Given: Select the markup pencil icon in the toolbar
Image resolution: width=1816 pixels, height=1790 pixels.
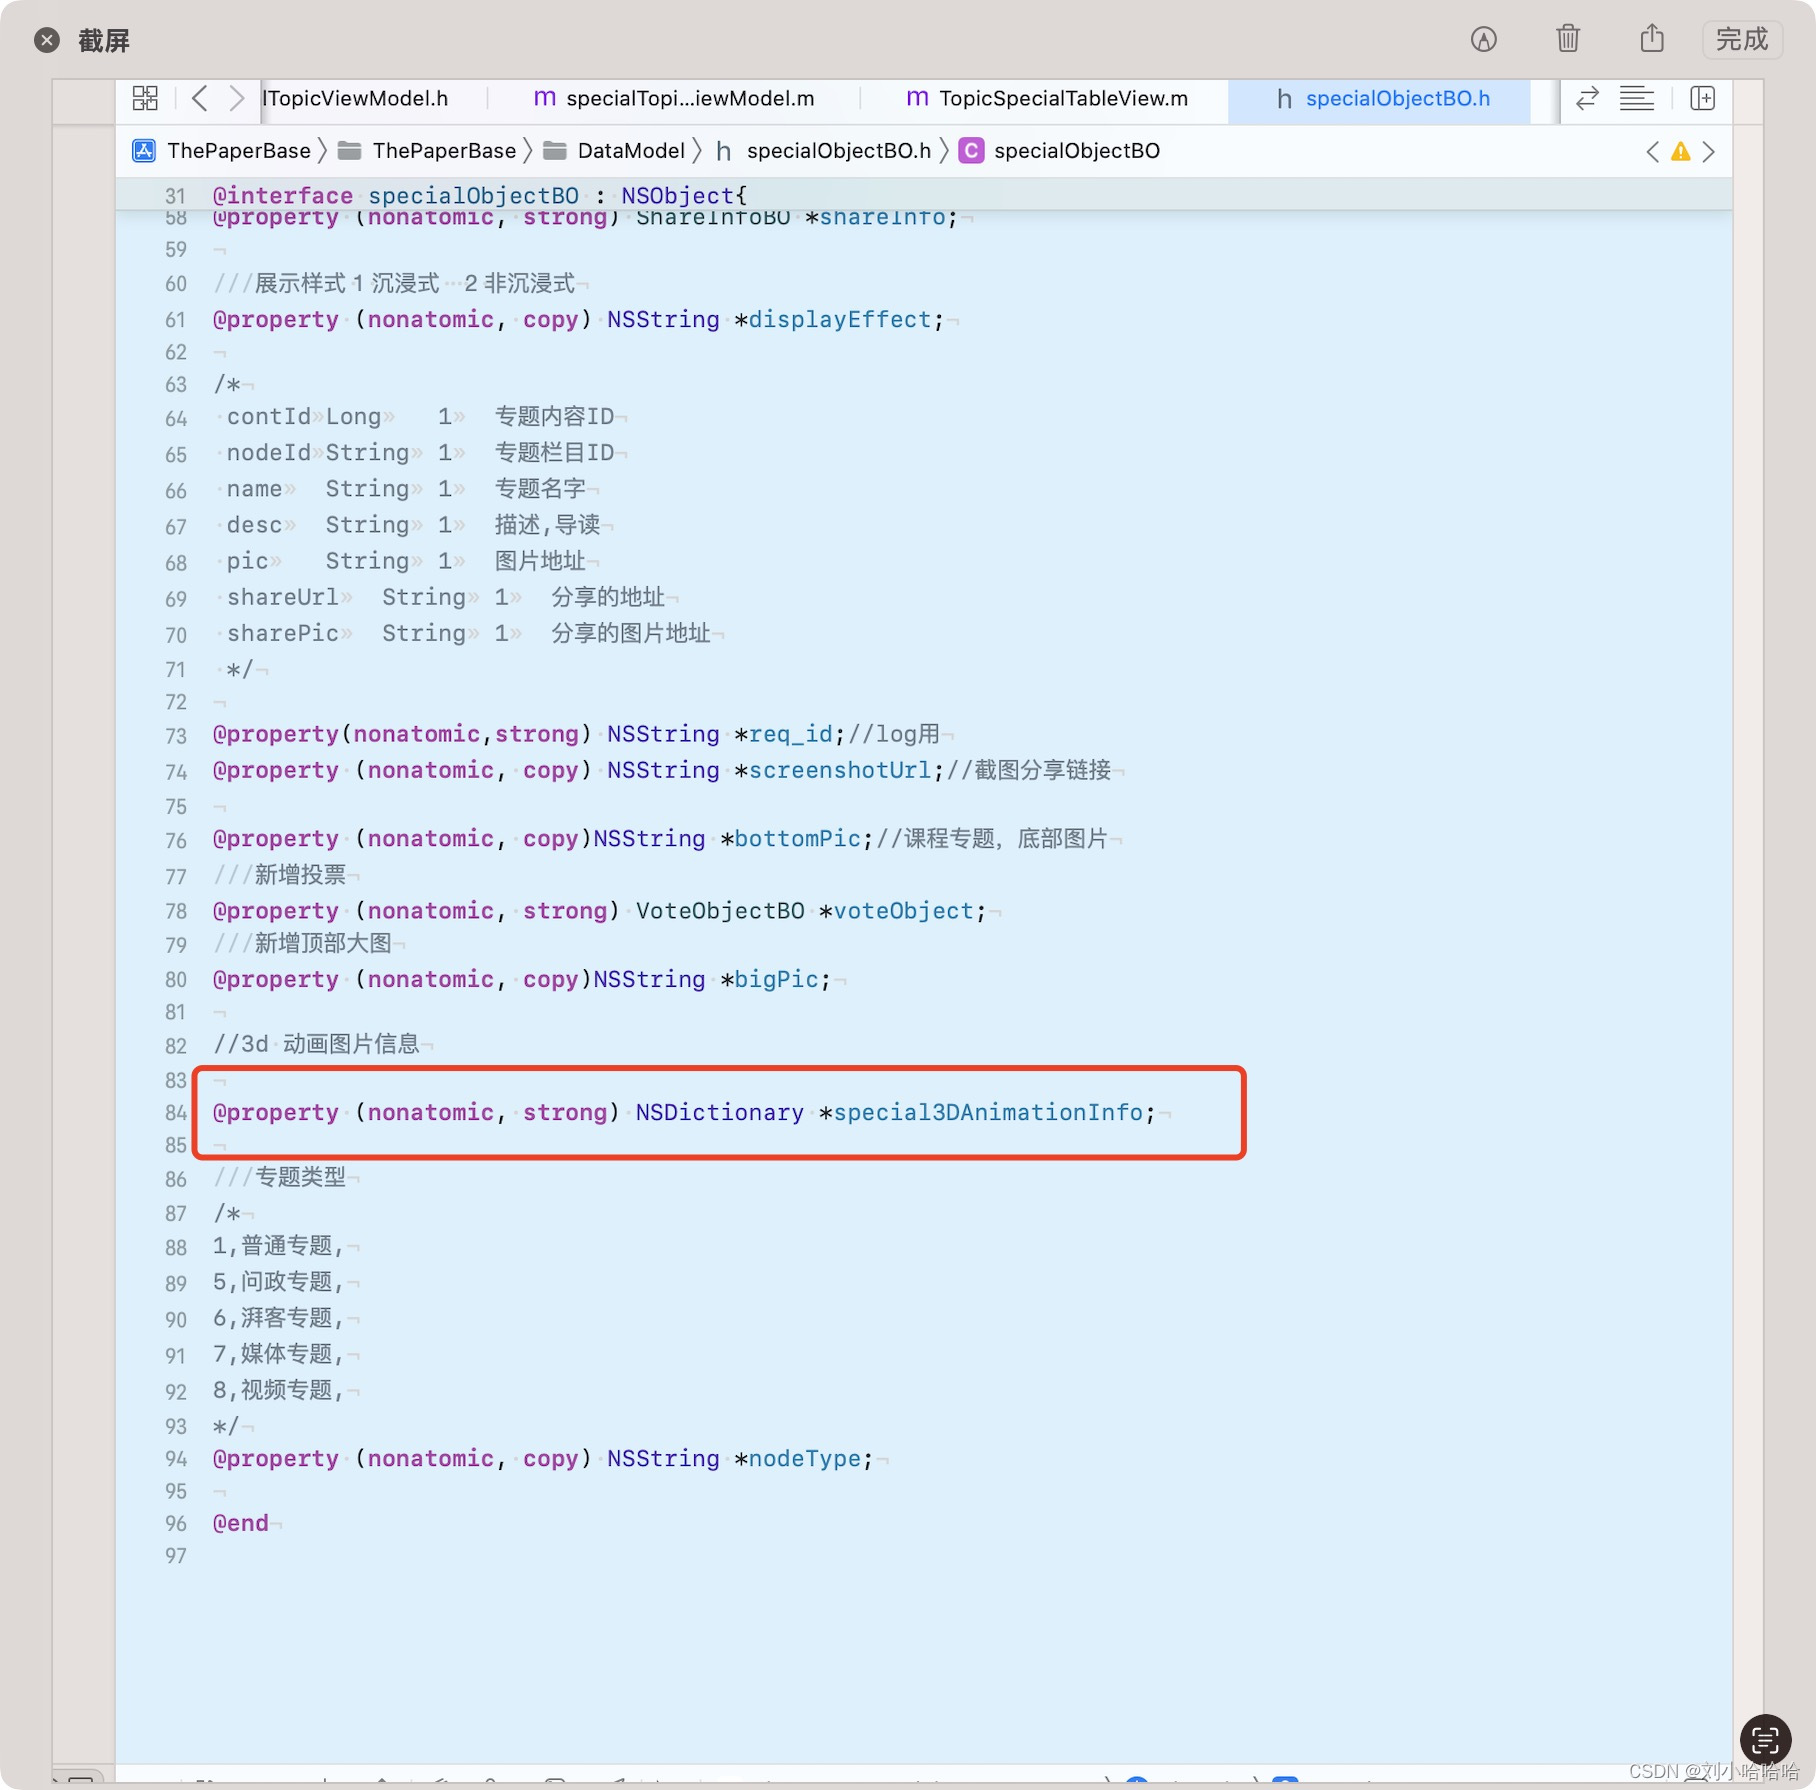Looking at the screenshot, I should (x=1484, y=39).
